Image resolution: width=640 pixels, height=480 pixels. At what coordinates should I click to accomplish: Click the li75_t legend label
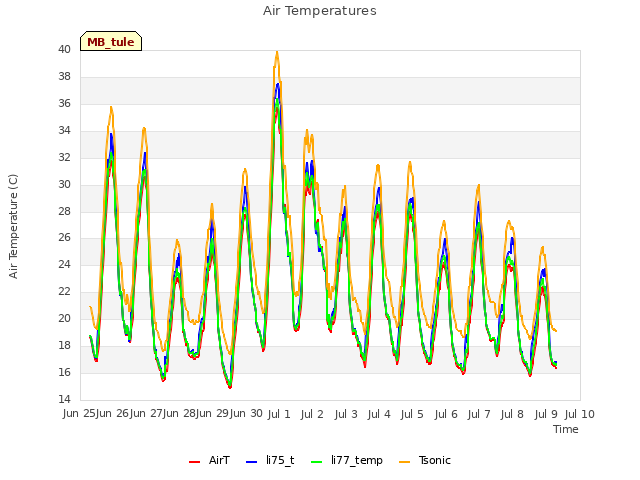coord(280,460)
